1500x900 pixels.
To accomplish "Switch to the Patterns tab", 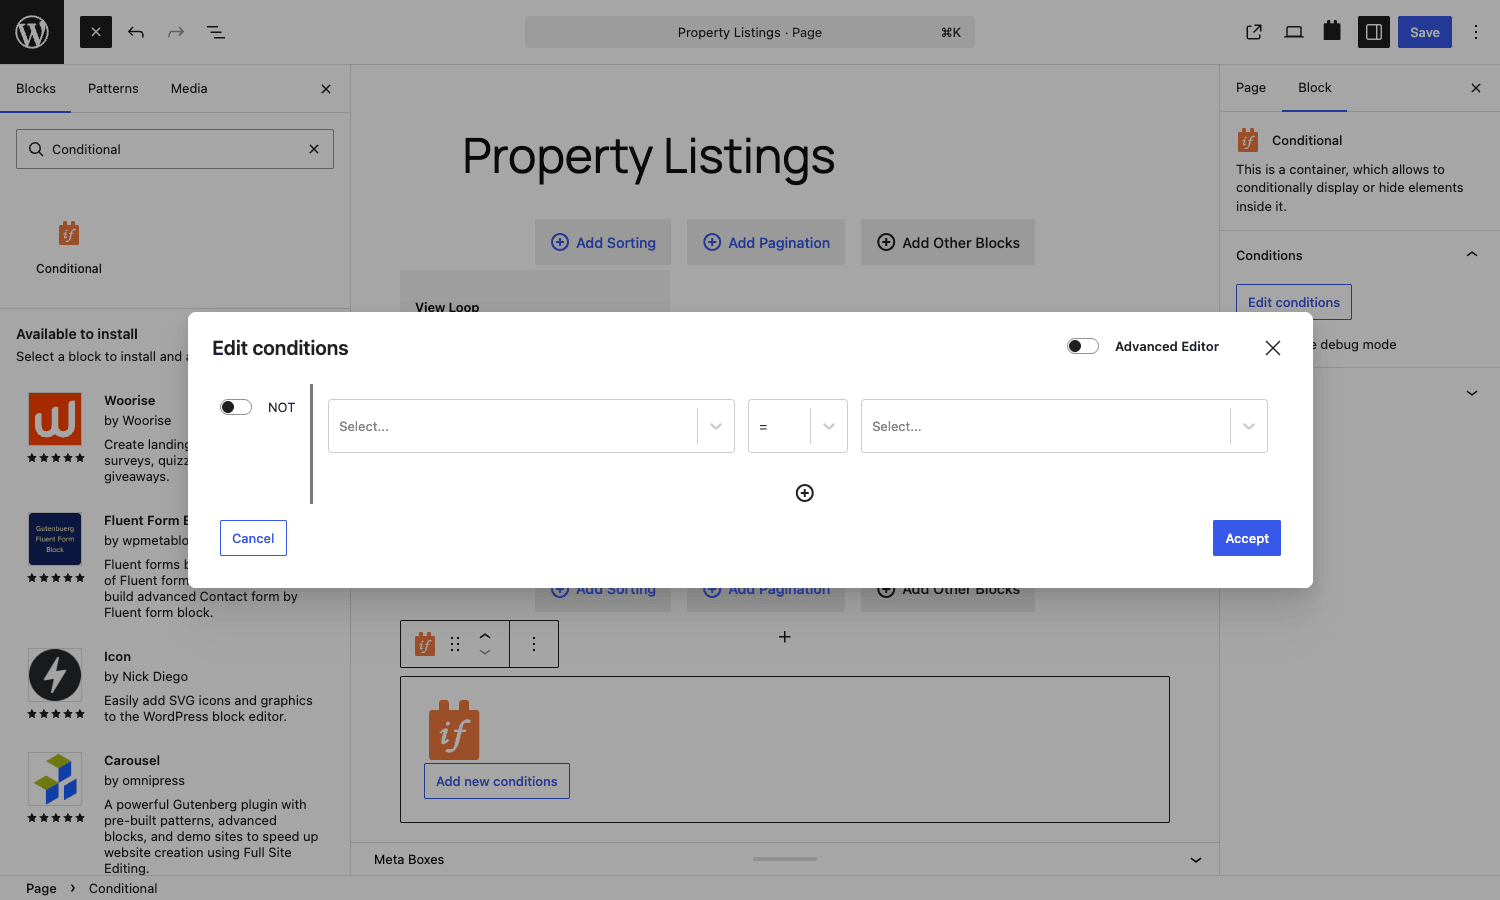I will pos(113,88).
